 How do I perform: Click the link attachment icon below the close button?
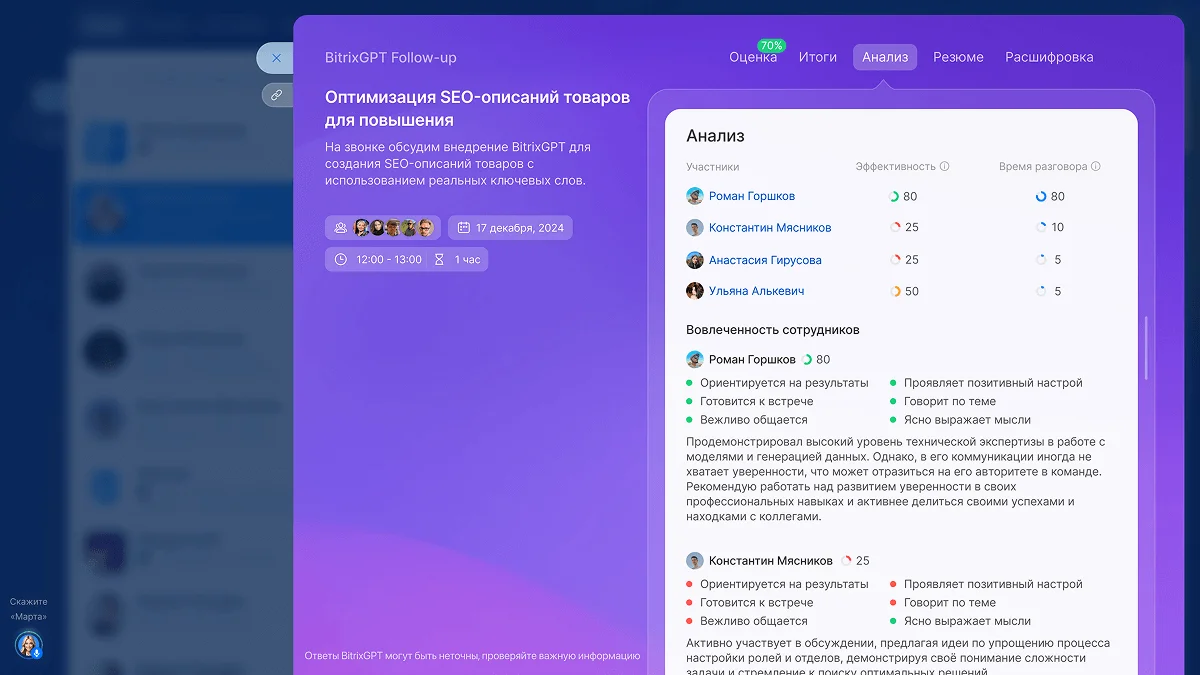[x=277, y=94]
